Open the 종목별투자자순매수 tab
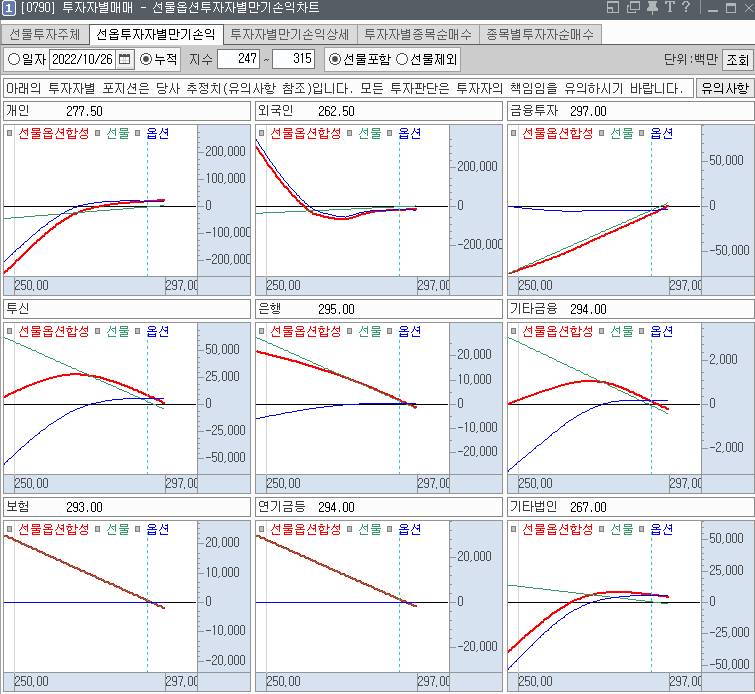This screenshot has height=694, width=755. point(539,34)
